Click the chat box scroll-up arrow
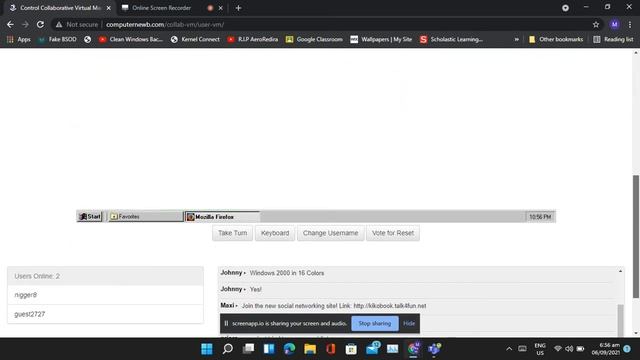The height and width of the screenshot is (360, 640). tap(620, 271)
